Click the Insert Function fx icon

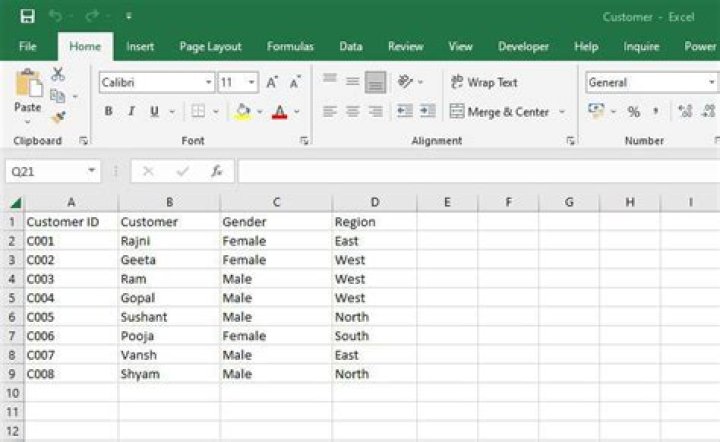[x=216, y=171]
